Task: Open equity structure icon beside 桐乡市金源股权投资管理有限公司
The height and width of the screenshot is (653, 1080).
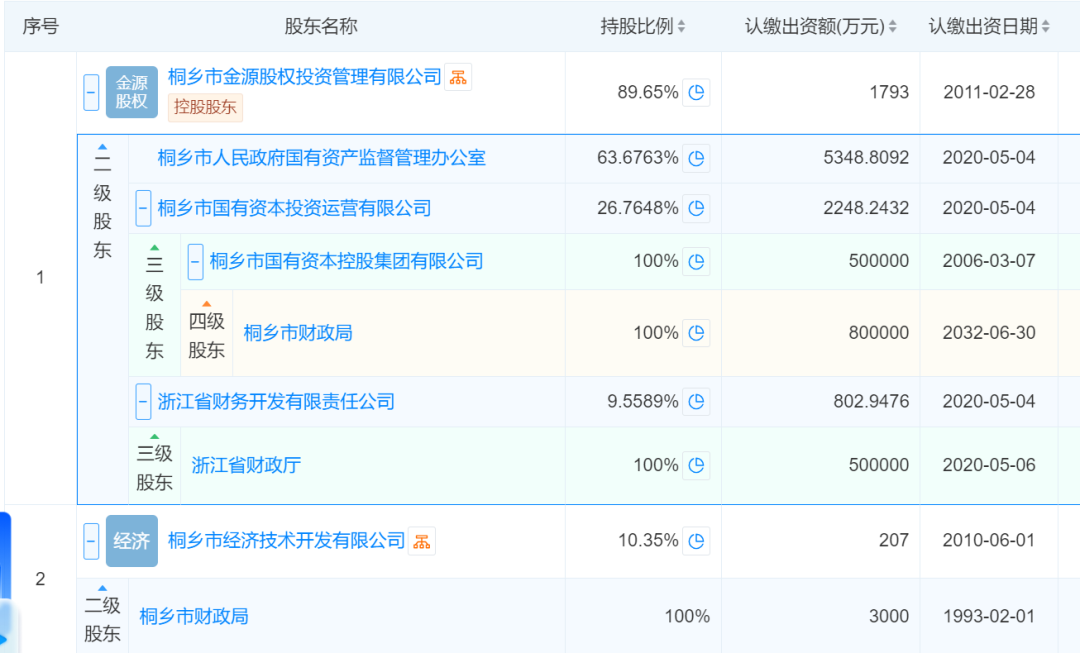Action: click(458, 77)
